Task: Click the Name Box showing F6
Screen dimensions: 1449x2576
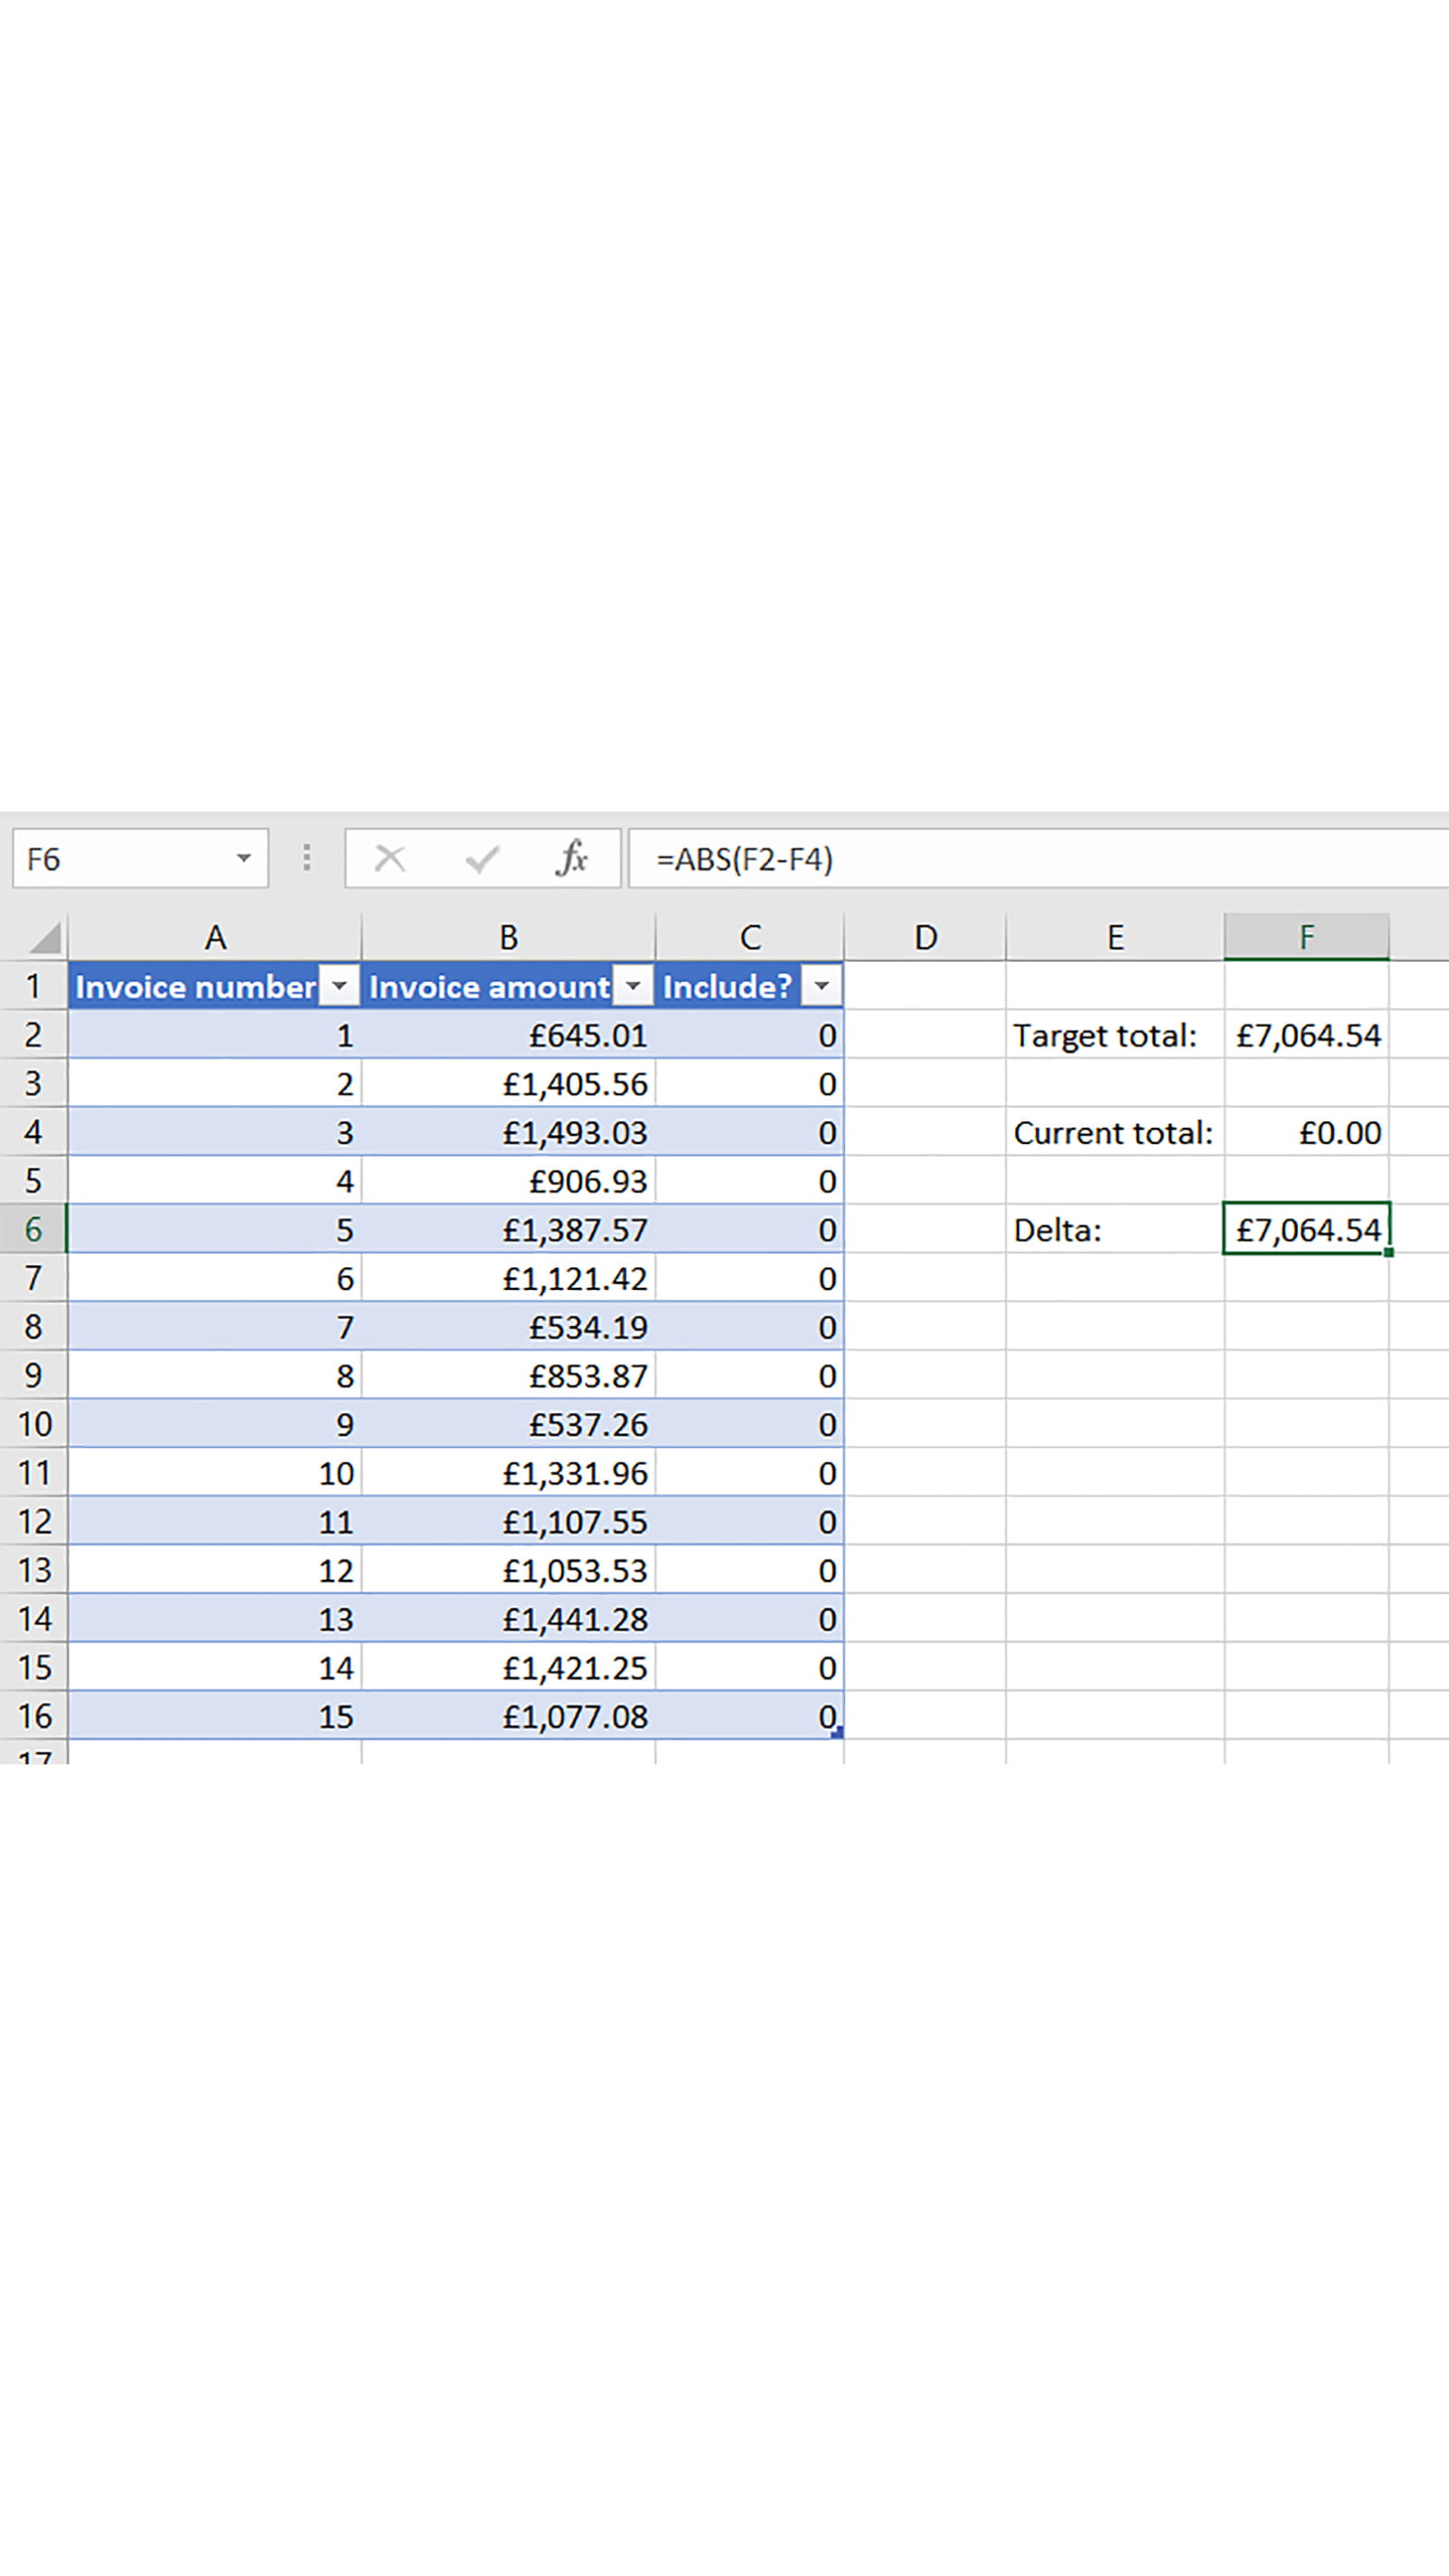Action: (120, 858)
